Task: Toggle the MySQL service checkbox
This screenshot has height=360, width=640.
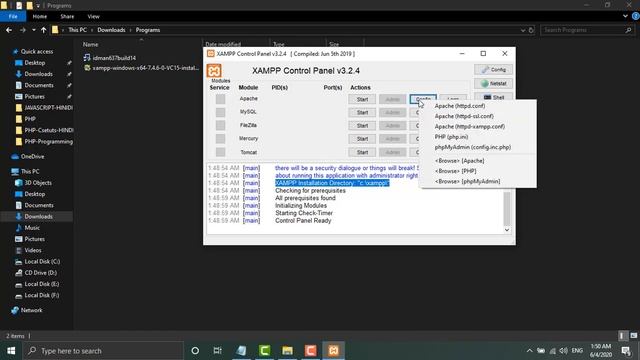Action: click(220, 112)
